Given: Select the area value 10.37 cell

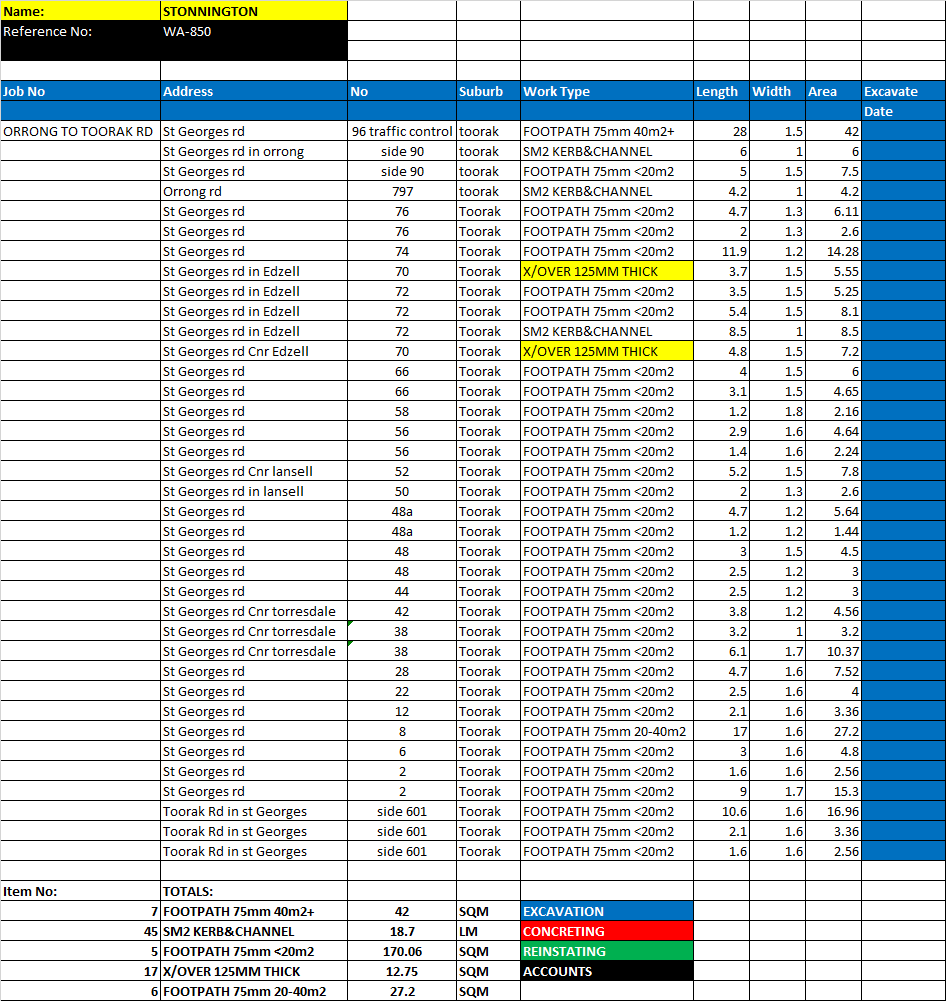Looking at the screenshot, I should tap(832, 651).
